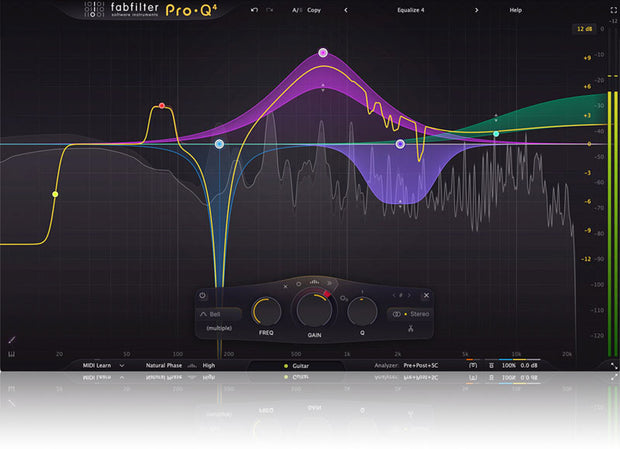
Task: Click the auto gain icon
Action: pos(491,366)
